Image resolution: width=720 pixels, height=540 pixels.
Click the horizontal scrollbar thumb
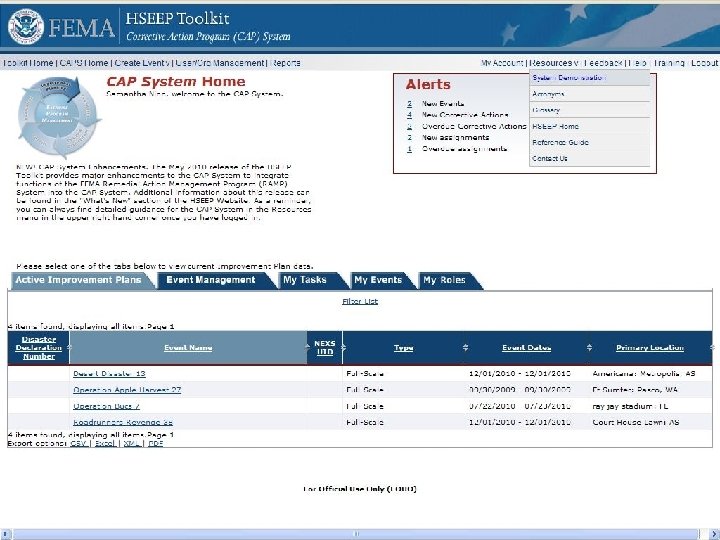pyautogui.click(x=356, y=534)
